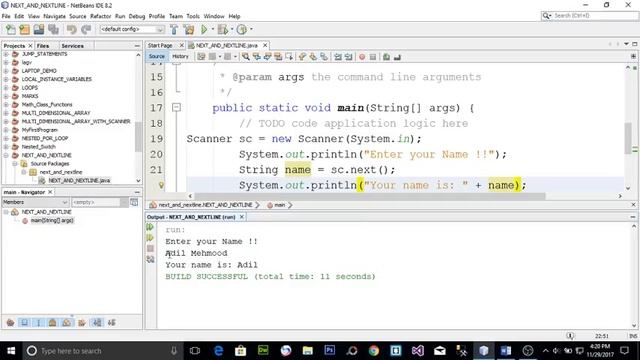The image size is (640, 360).
Task: Click the Search (Ctrl+I) field
Action: point(590,16)
